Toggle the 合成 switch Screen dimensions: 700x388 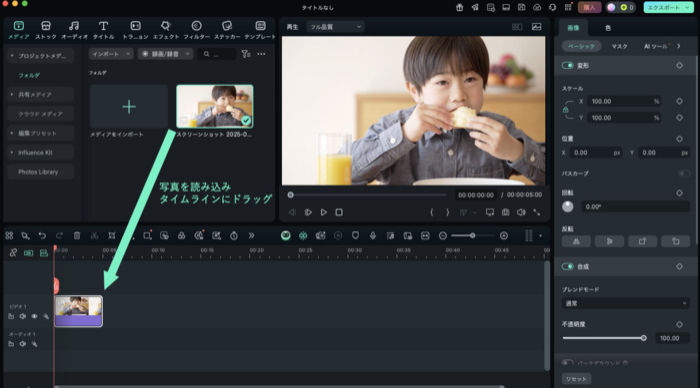click(x=567, y=267)
